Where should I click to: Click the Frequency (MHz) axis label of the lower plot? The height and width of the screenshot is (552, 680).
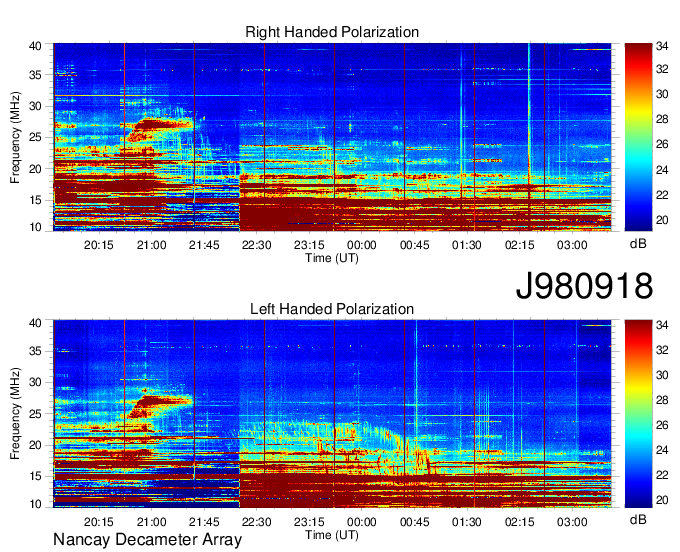tap(15, 414)
